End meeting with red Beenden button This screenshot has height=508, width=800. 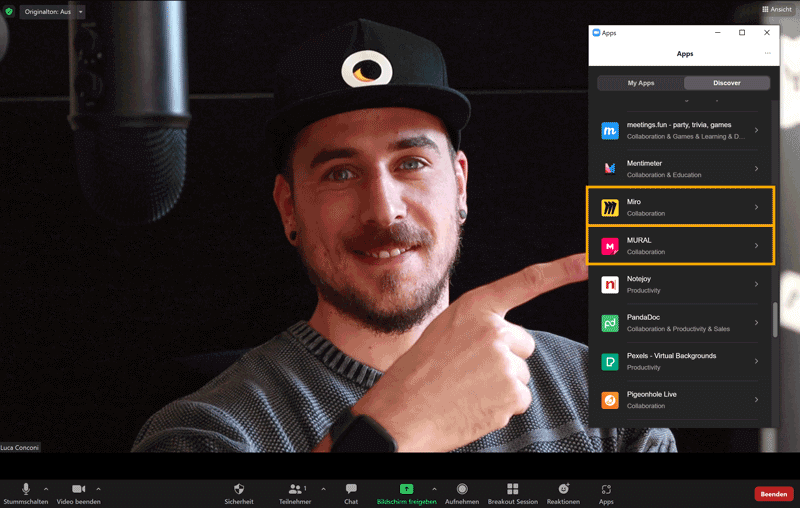pyautogui.click(x=773, y=494)
